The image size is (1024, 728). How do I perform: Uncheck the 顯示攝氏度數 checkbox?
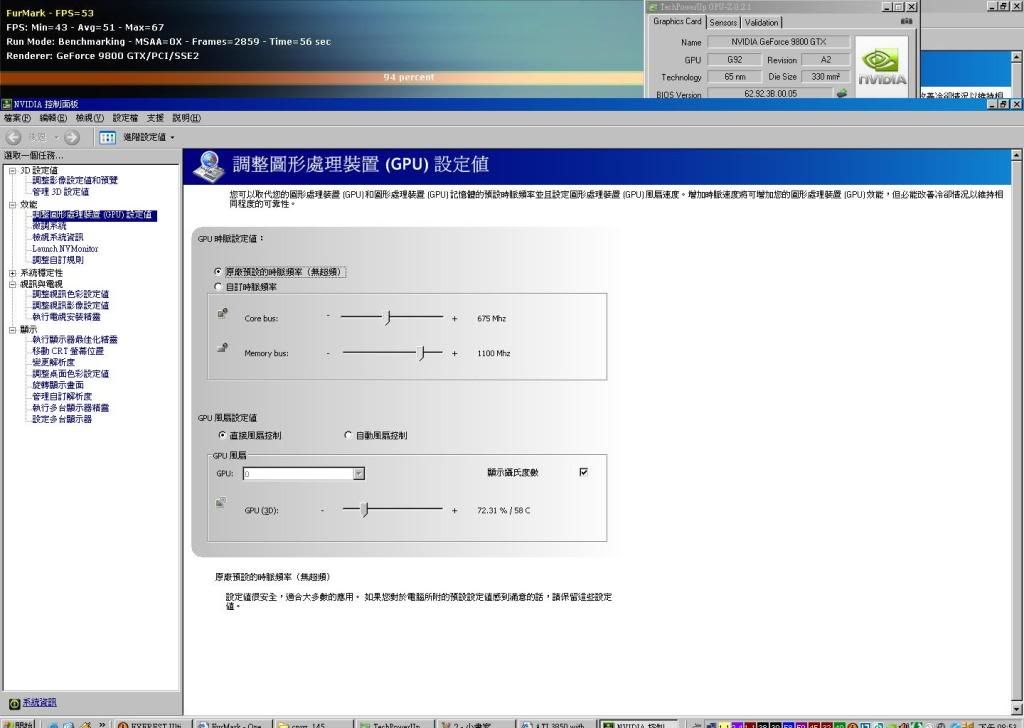pos(584,472)
